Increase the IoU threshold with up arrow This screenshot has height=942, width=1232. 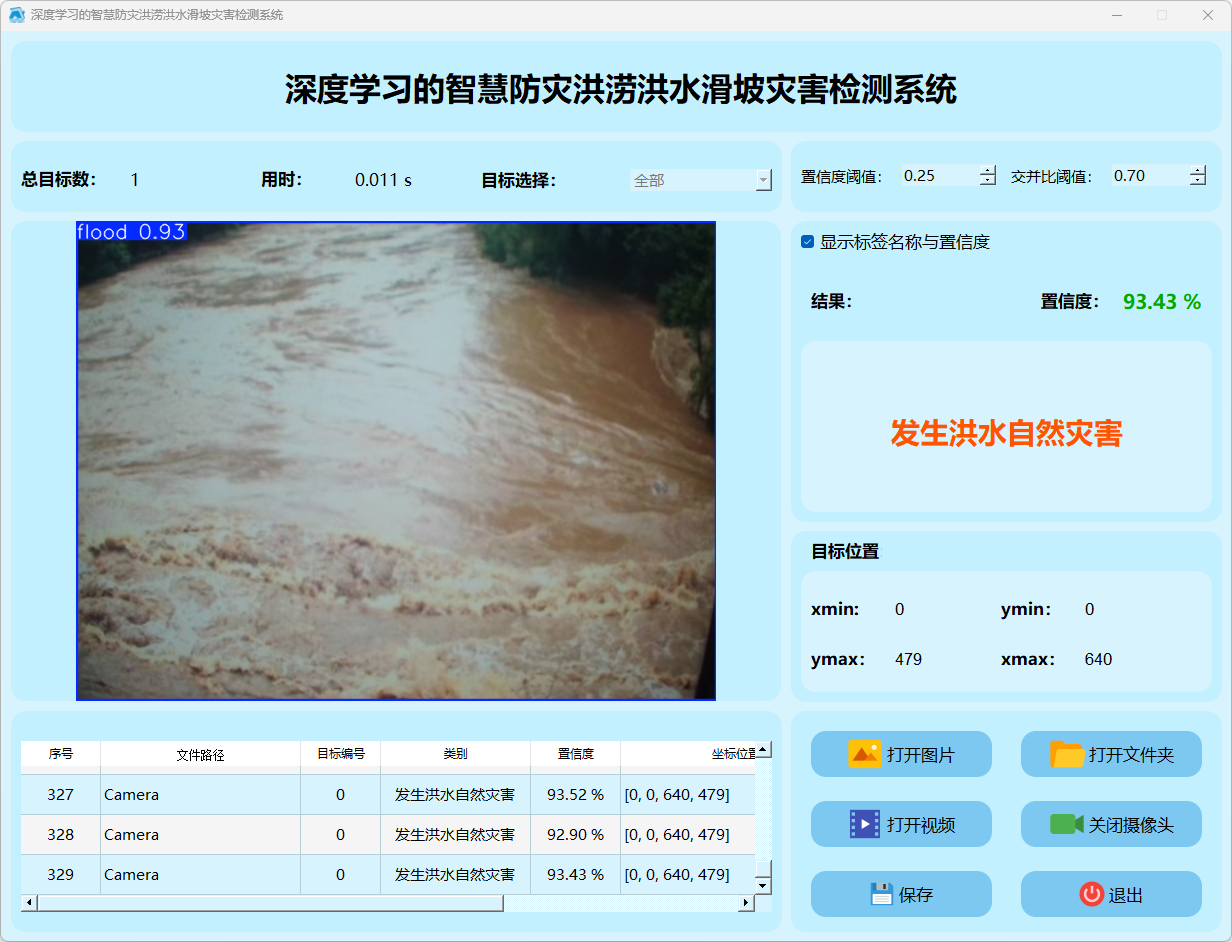tap(1198, 171)
